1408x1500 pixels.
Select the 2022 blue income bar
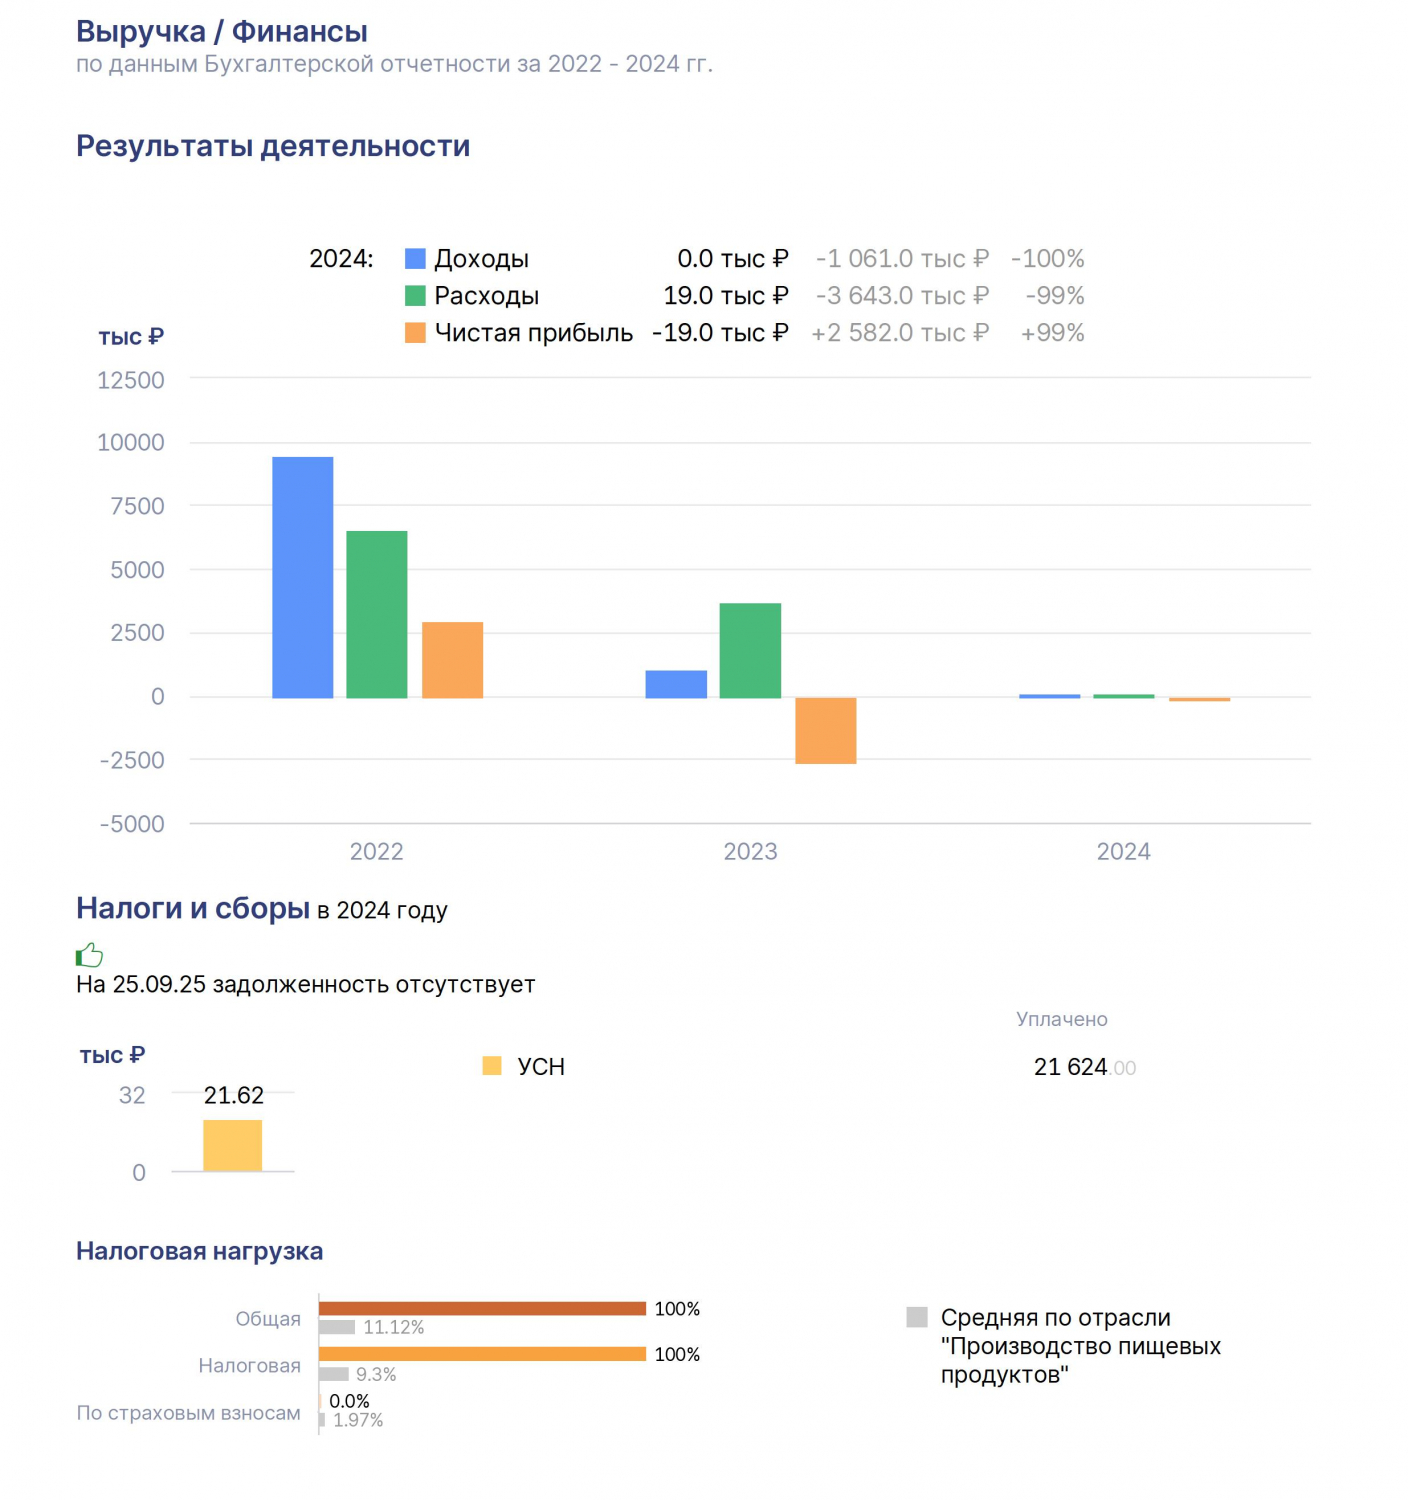point(303,577)
